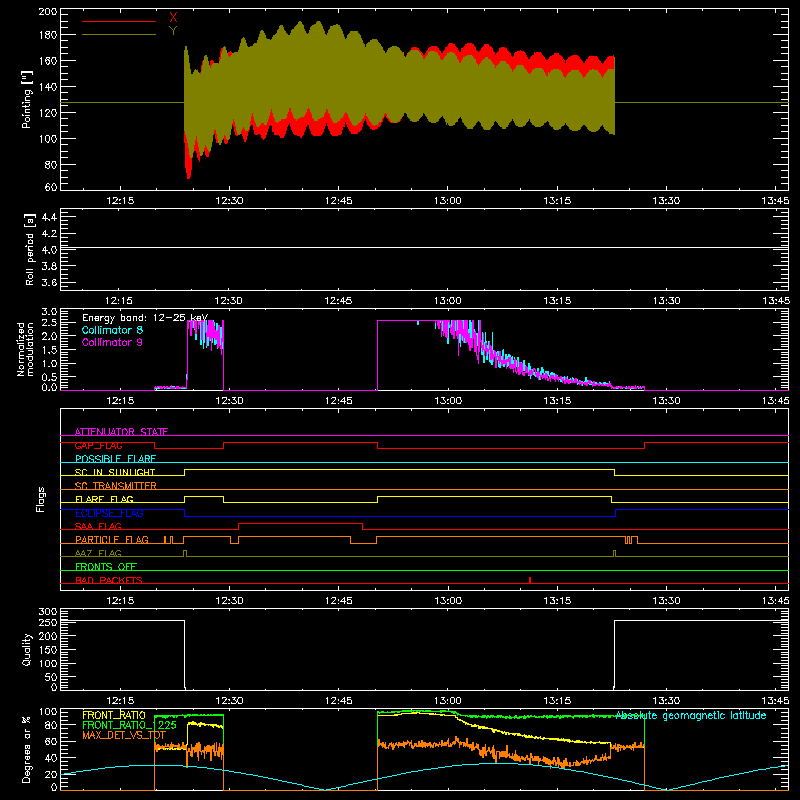The height and width of the screenshot is (800, 800).
Task: Select the FLARE_FLAG label
Action: pyautogui.click(x=104, y=499)
